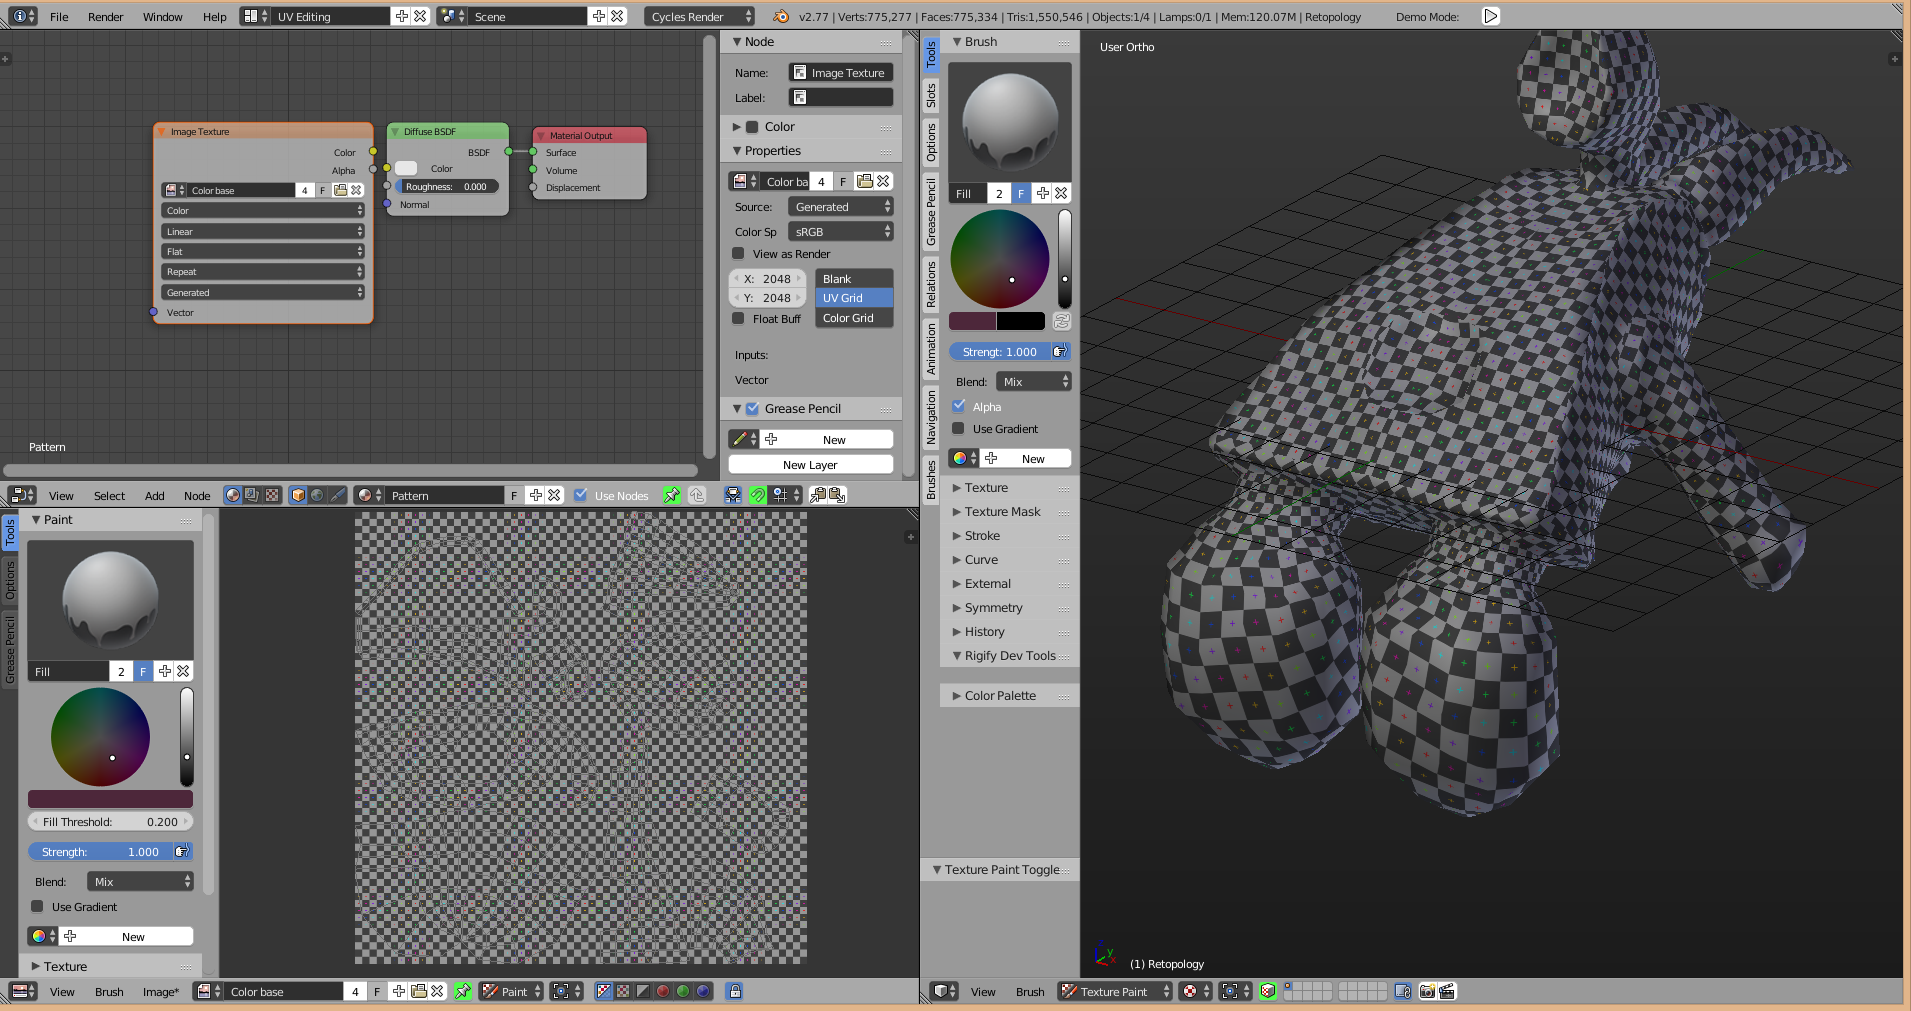
Task: Click the red channel icon in the image editor
Action: click(x=663, y=991)
